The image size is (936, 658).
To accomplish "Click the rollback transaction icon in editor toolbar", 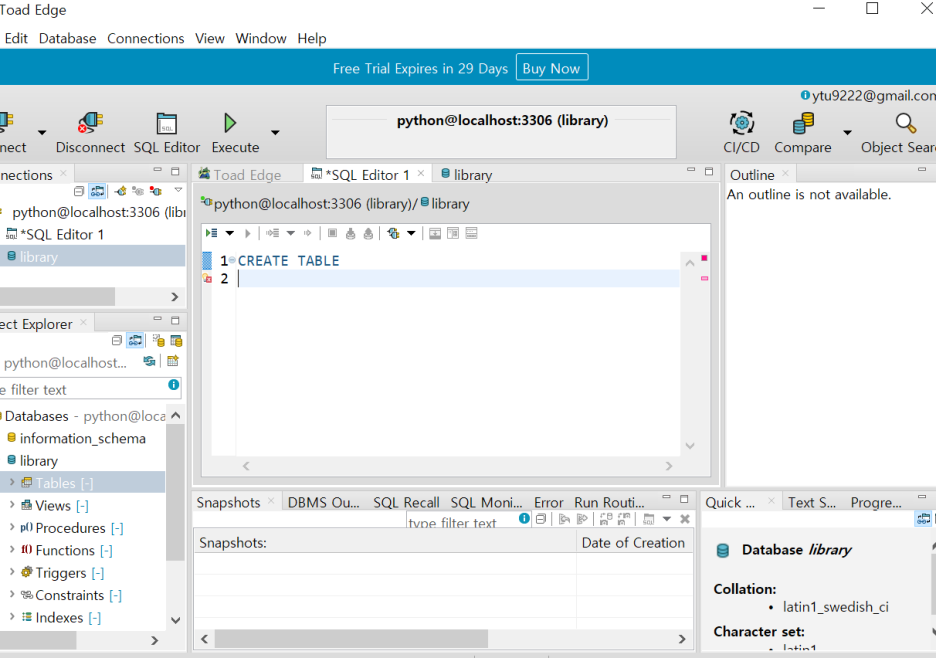I will (368, 233).
